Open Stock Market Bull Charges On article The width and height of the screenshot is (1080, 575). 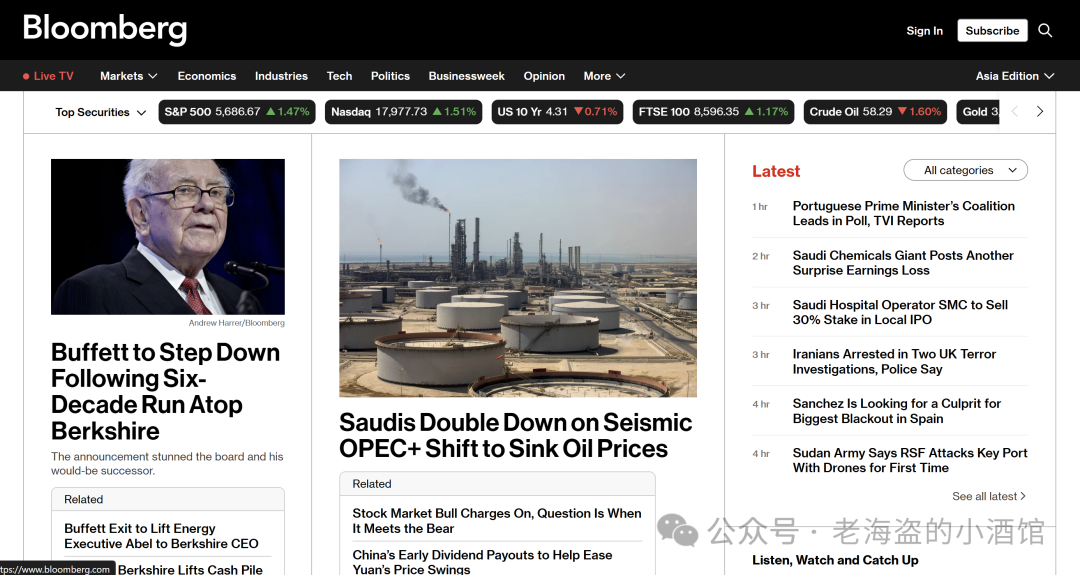click(x=497, y=521)
